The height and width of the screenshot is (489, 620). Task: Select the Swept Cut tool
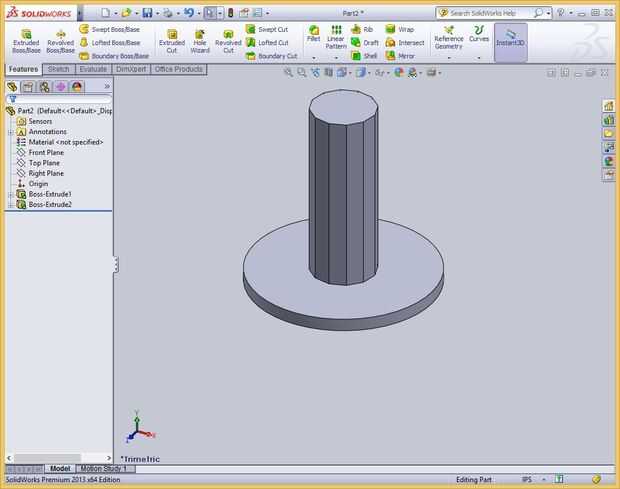[x=267, y=29]
